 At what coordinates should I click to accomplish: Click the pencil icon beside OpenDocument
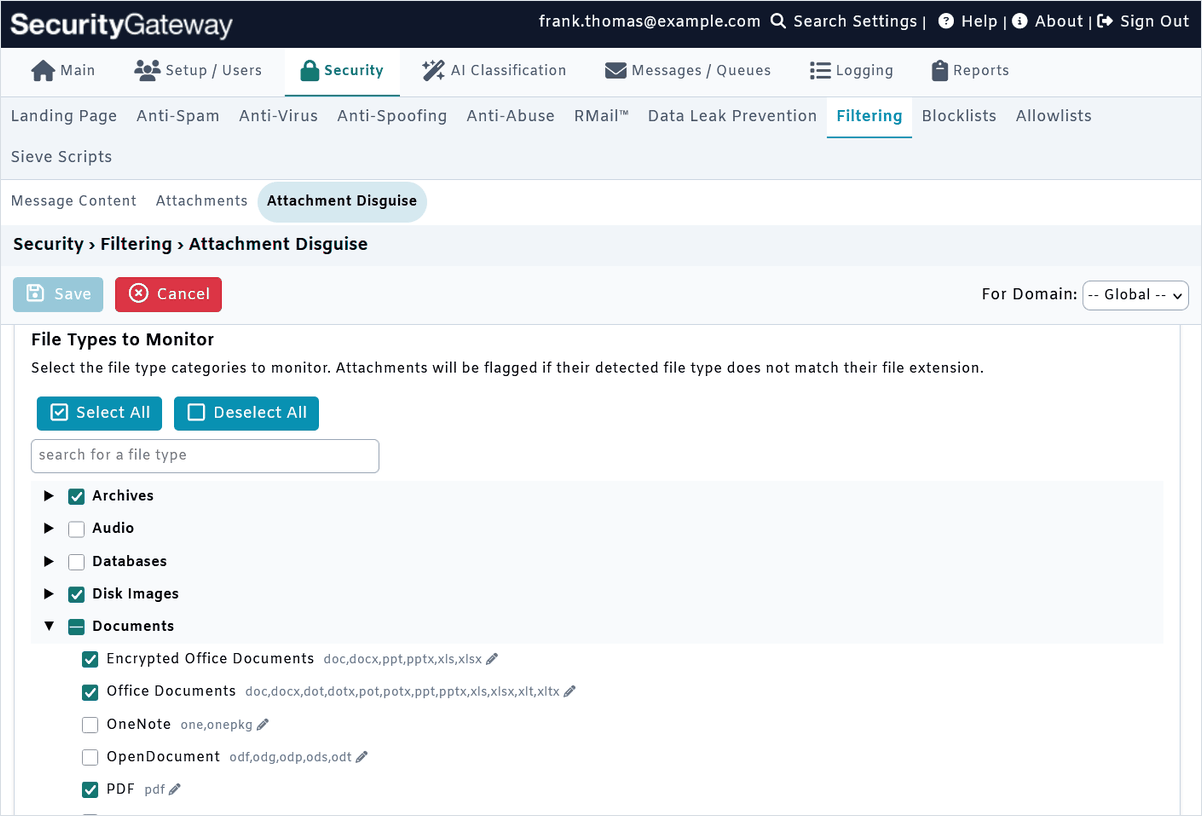pyautogui.click(x=362, y=757)
